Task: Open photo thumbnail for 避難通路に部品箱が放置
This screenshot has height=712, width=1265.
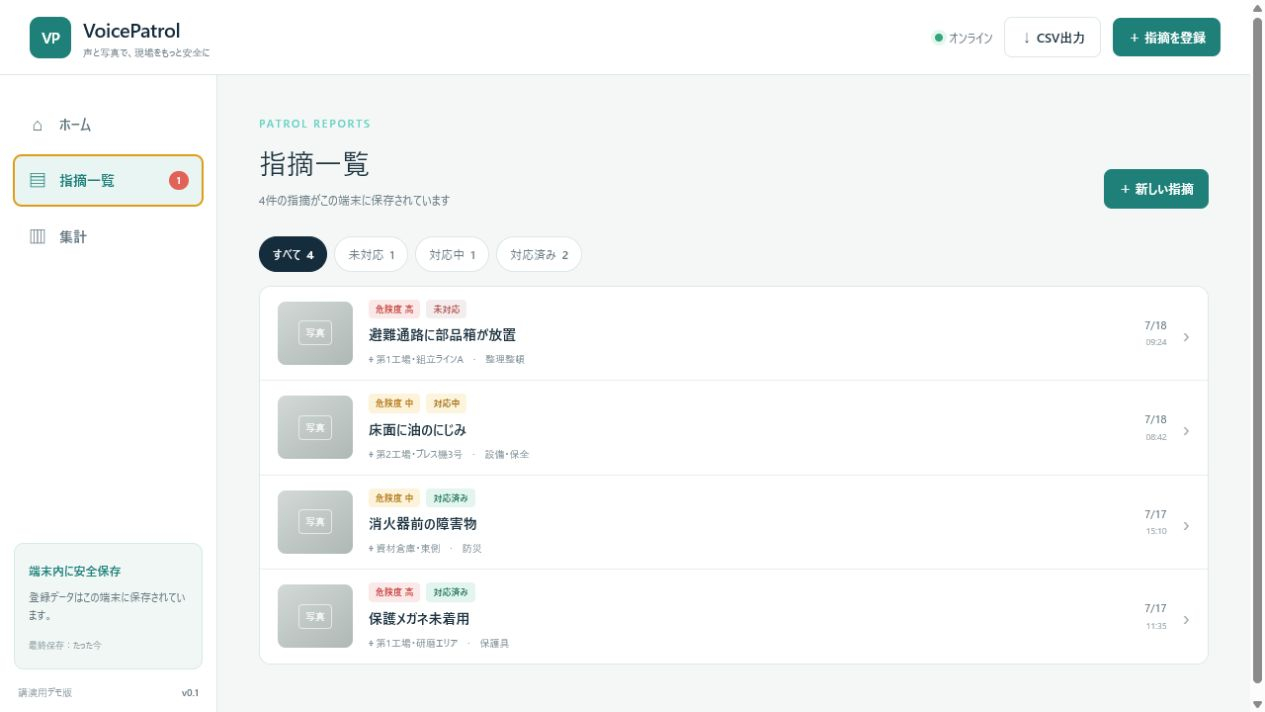Action: 315,333
